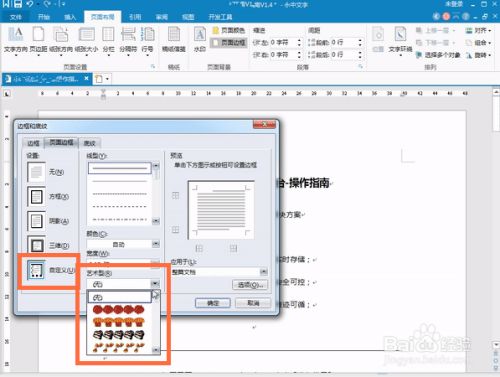The image size is (500, 377).
Task: Open dropdown arrow beside new document icon
Action: [107, 79]
